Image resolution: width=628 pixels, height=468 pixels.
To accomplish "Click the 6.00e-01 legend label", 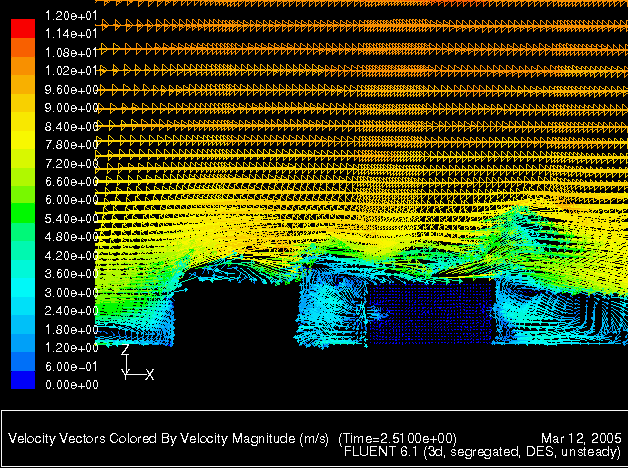I will pos(71,366).
